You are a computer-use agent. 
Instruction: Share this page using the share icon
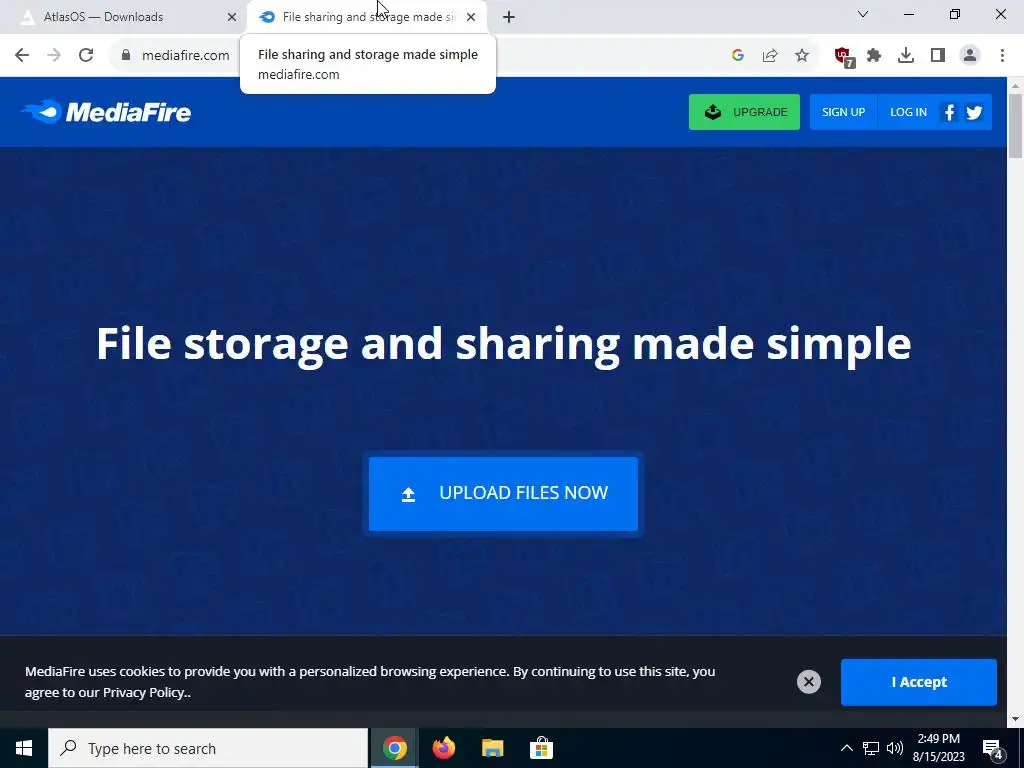(x=770, y=56)
